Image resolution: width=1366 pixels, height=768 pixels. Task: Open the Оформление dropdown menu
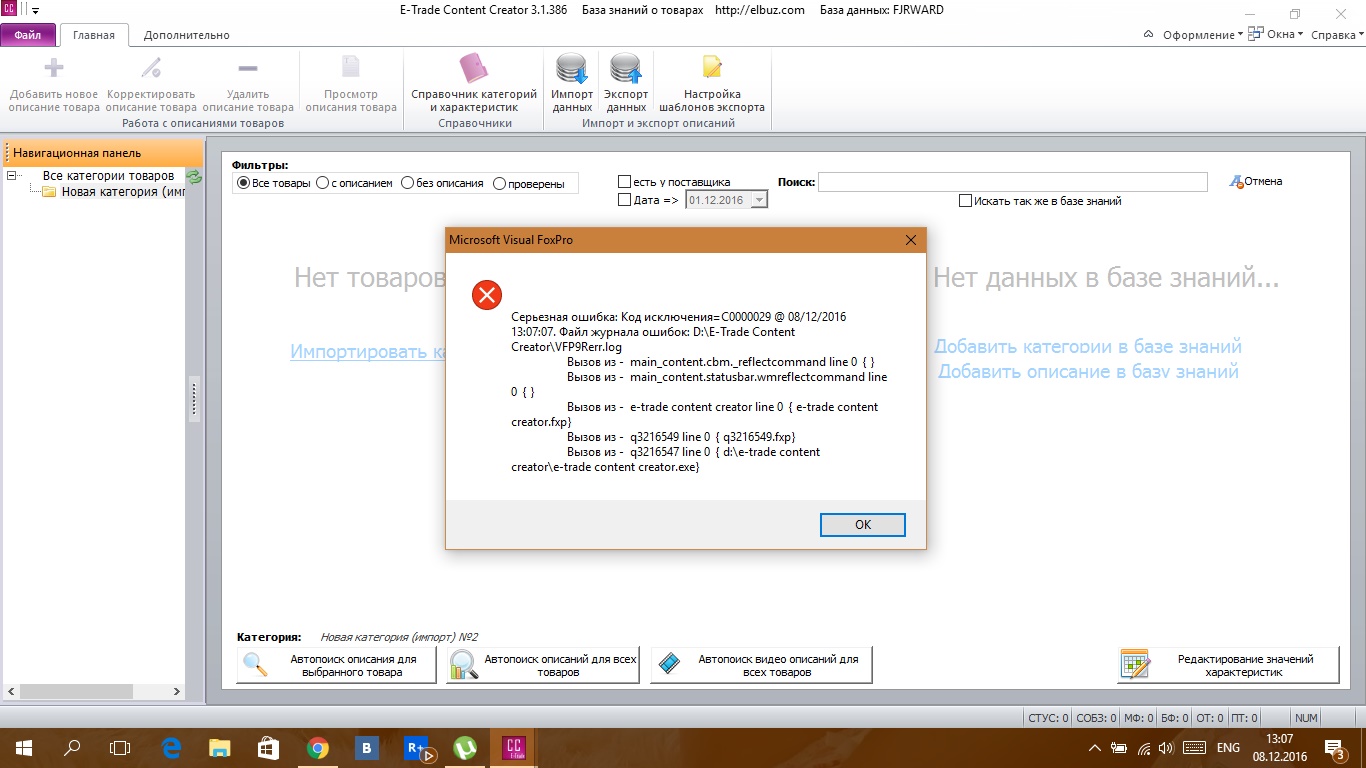click(1203, 35)
